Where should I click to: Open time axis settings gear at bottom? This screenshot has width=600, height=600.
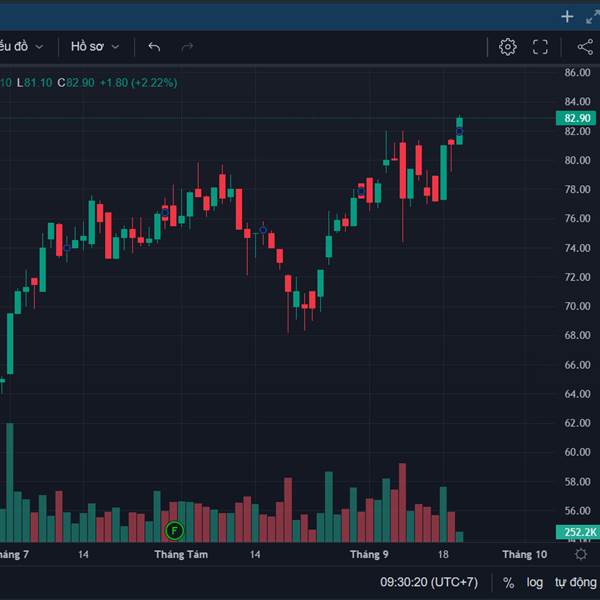tap(581, 554)
